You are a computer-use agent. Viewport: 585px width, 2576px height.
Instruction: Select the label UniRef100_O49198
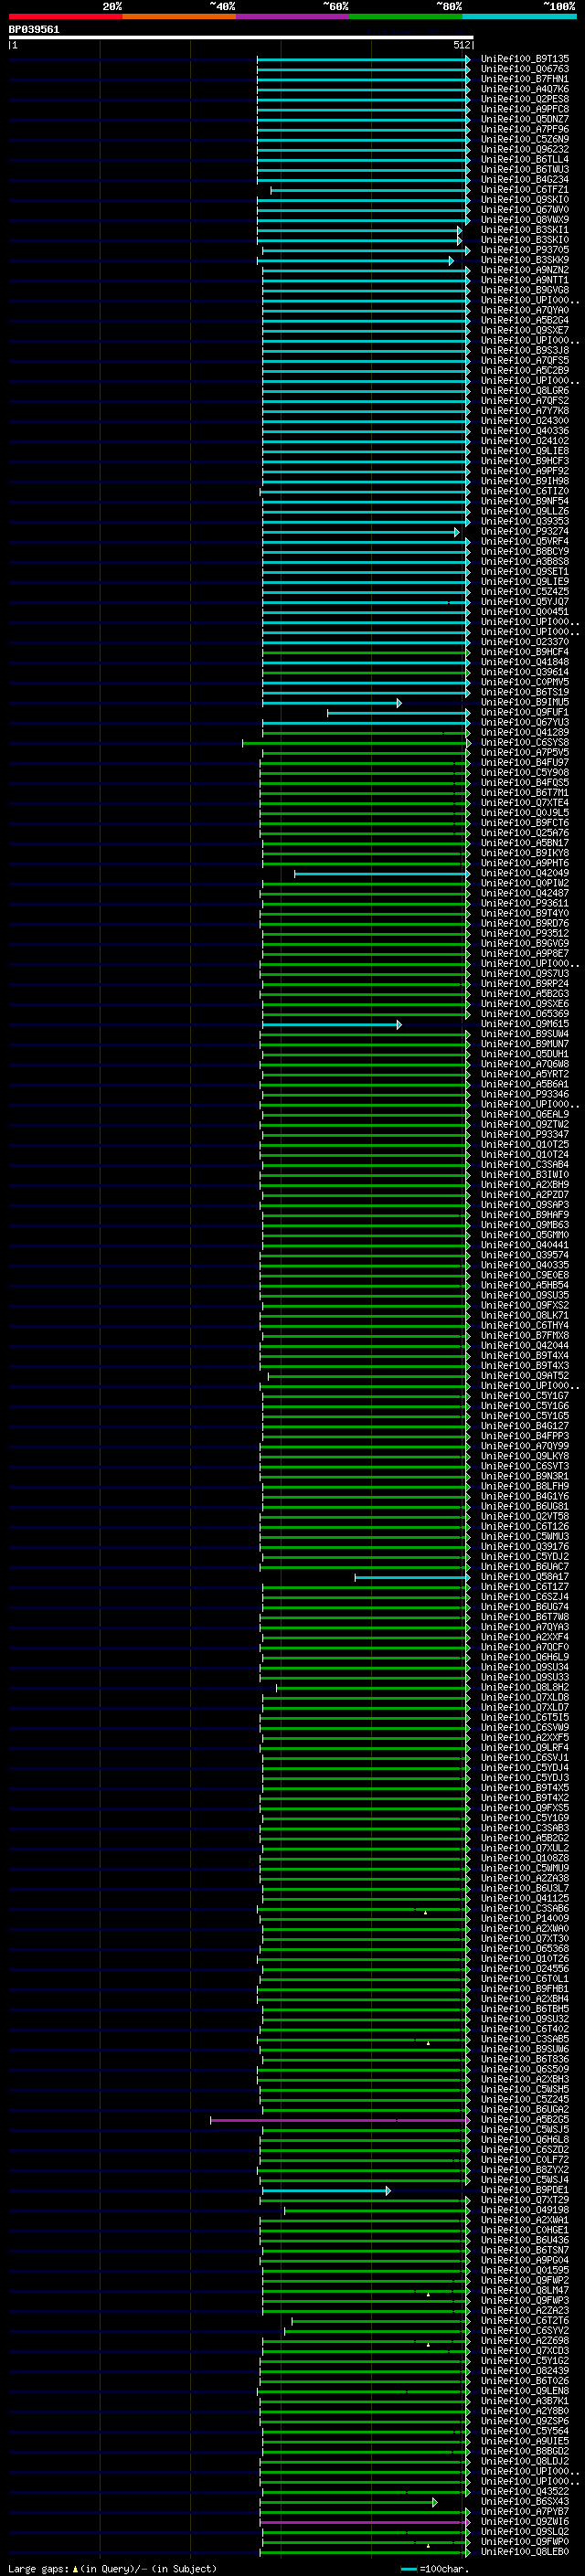pos(525,2211)
